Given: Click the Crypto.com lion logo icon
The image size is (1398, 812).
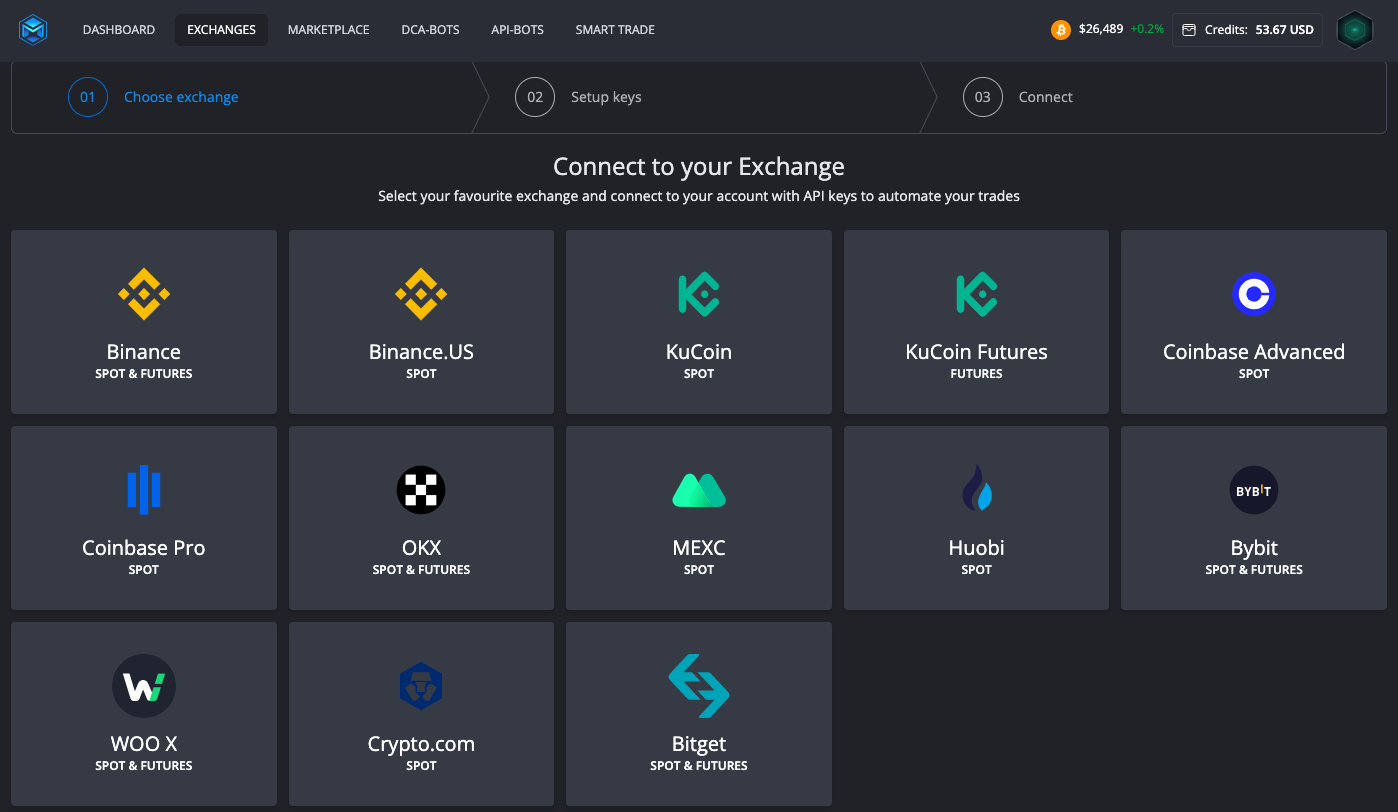Looking at the screenshot, I should point(421,686).
